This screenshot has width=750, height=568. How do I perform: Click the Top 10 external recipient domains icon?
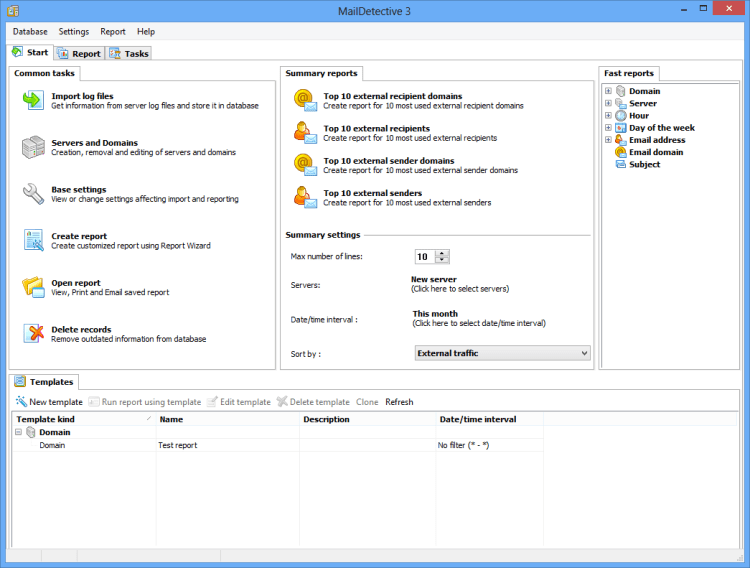pyautogui.click(x=305, y=100)
